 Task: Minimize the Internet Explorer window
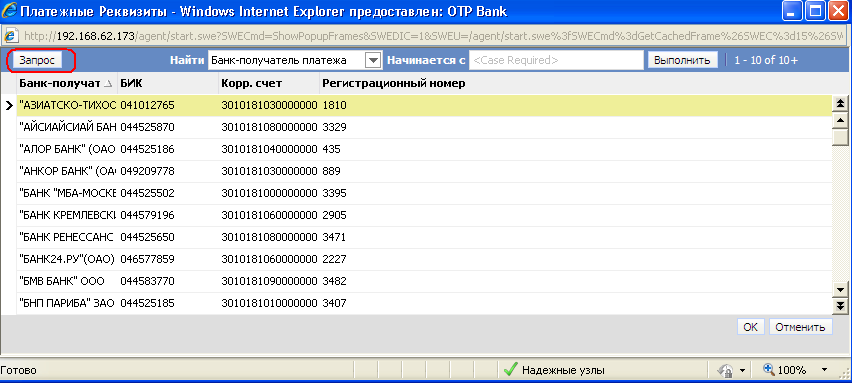793,11
